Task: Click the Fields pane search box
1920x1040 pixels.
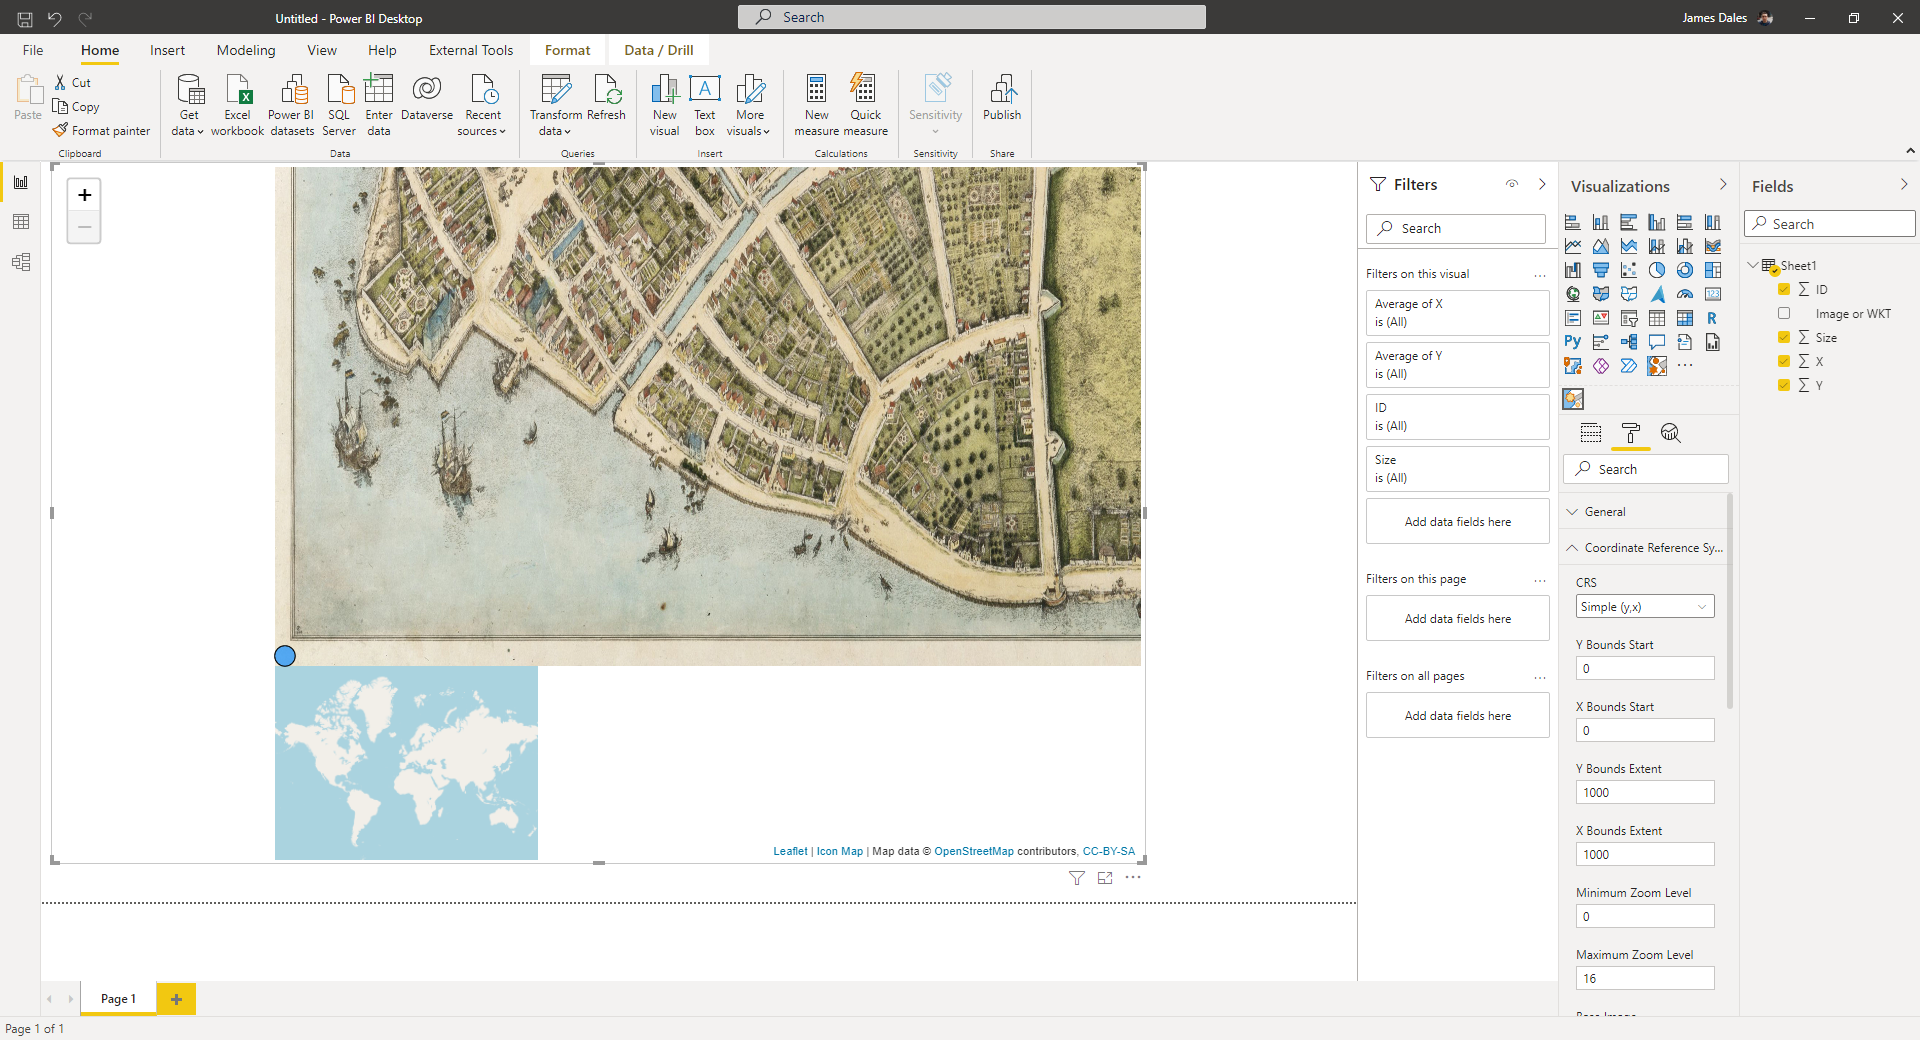Action: click(x=1830, y=224)
